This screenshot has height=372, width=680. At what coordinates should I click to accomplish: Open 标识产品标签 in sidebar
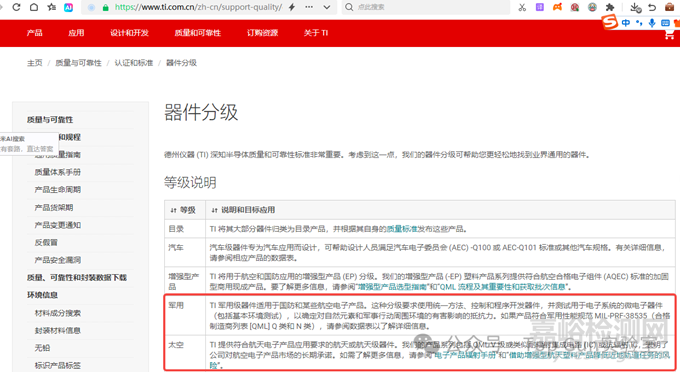(58, 365)
